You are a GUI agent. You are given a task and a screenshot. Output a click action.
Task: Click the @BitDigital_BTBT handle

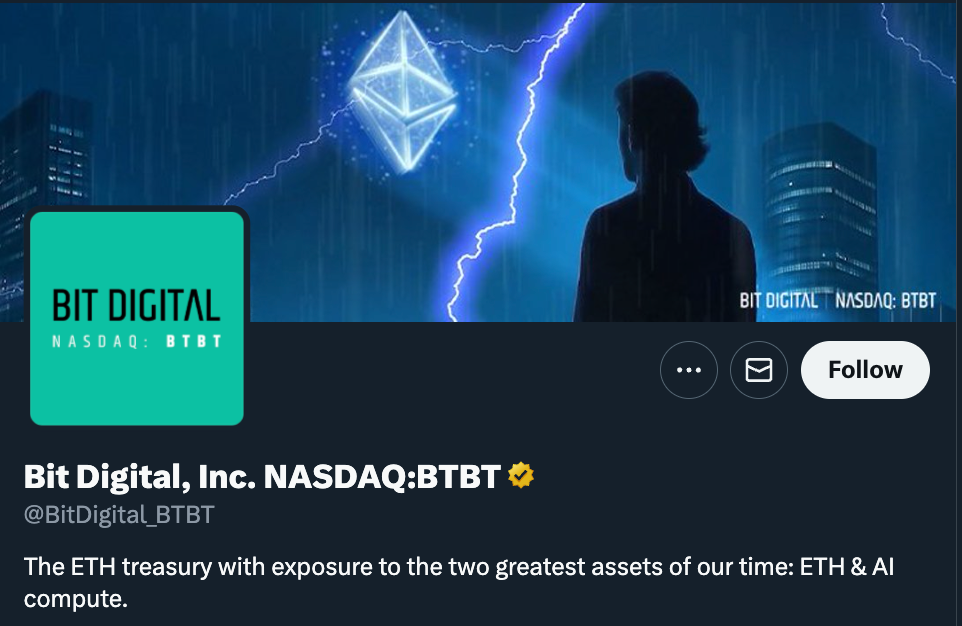(119, 515)
